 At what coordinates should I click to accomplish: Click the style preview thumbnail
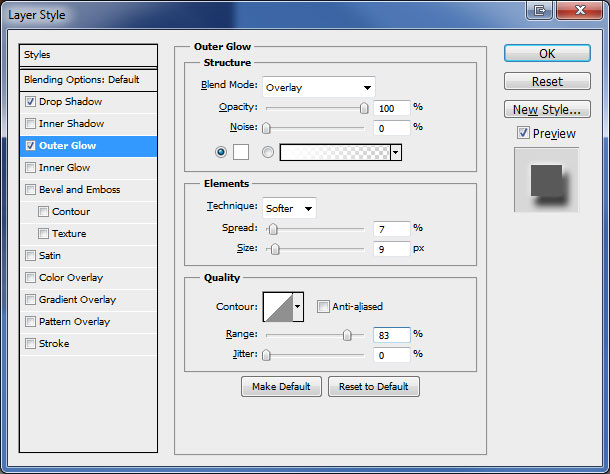(x=545, y=181)
